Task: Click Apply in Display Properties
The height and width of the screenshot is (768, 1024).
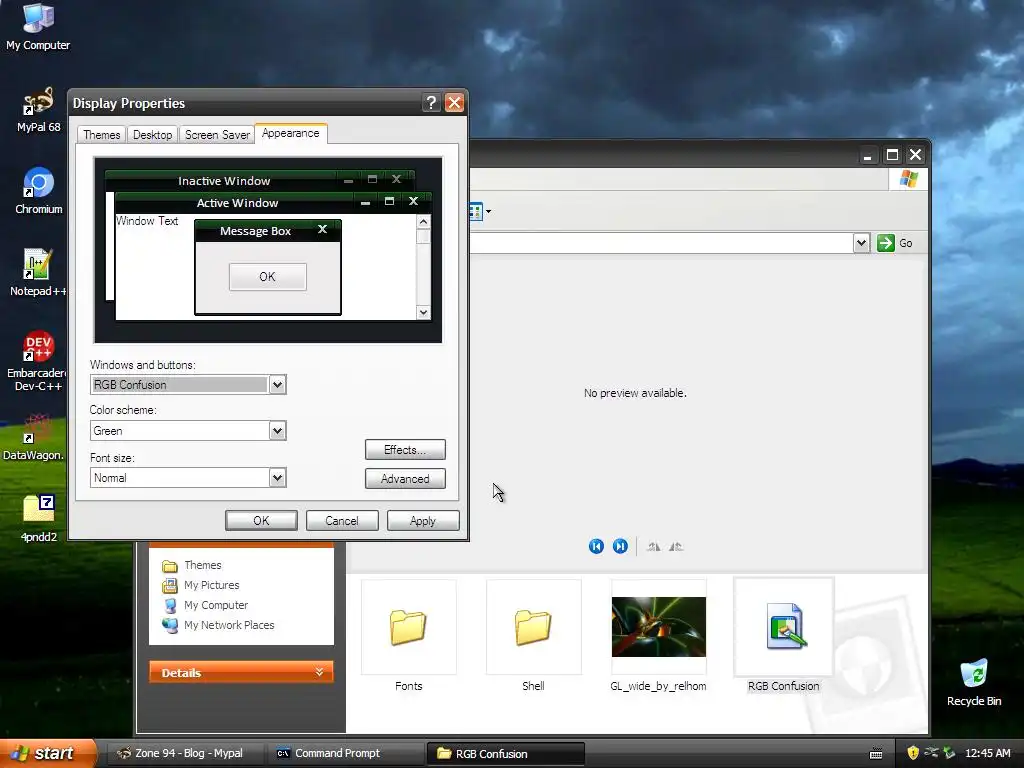Action: pyautogui.click(x=423, y=520)
